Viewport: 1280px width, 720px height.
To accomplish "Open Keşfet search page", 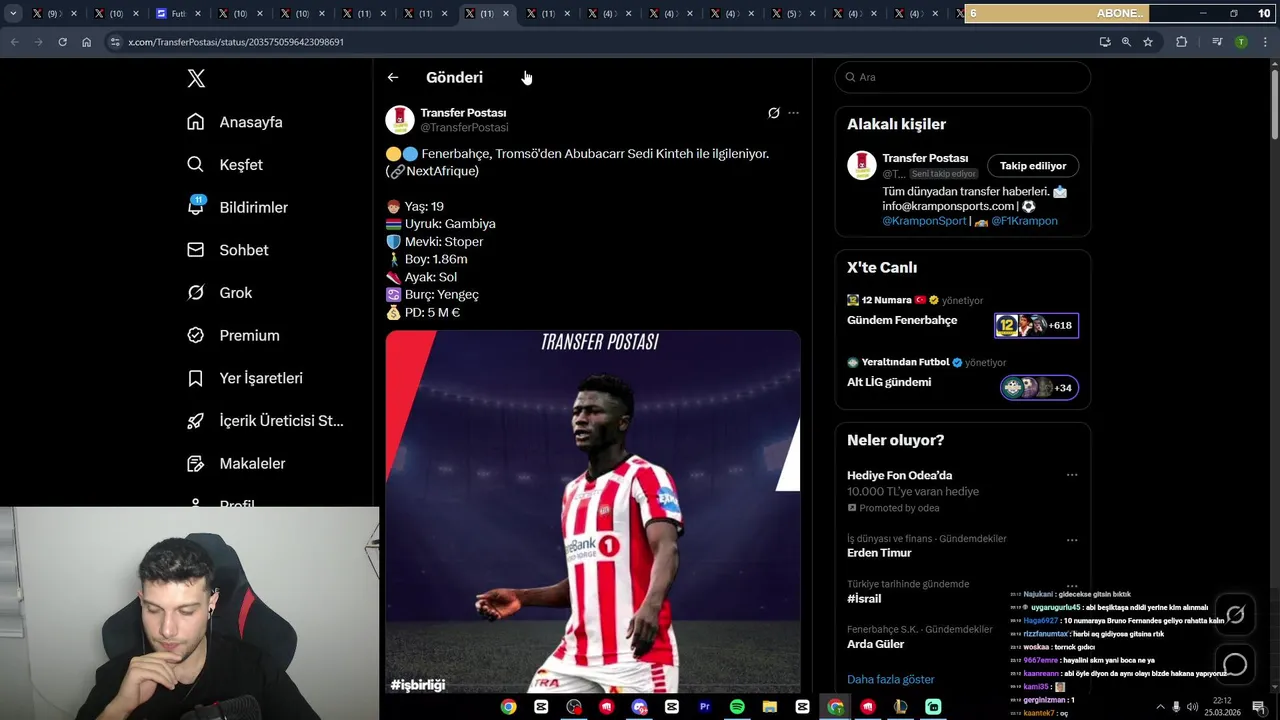I will 225,165.
